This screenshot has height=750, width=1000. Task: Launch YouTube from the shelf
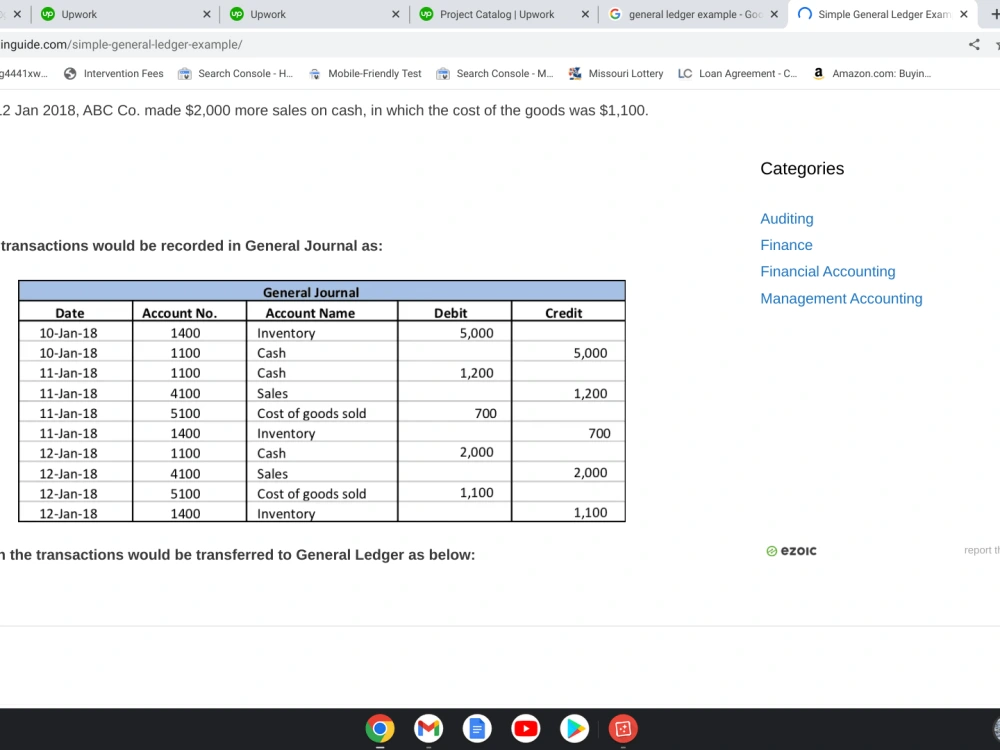pyautogui.click(x=526, y=728)
